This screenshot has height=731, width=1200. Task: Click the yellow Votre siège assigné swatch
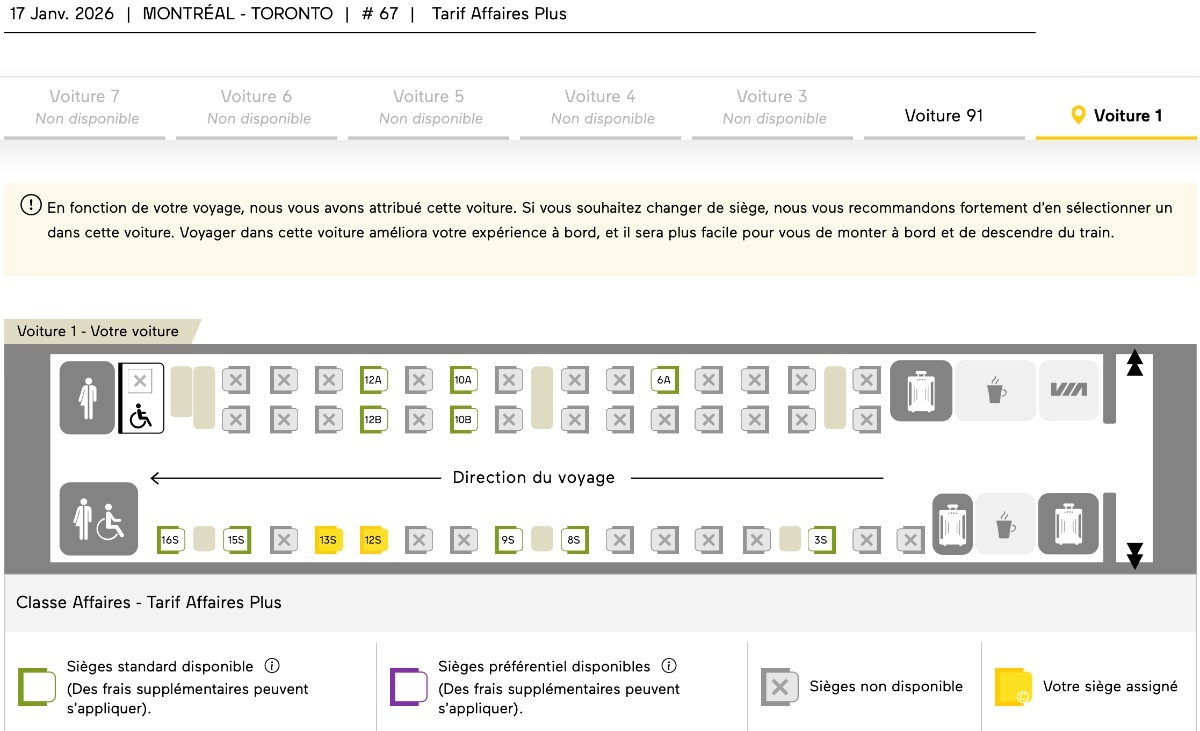pos(1012,687)
